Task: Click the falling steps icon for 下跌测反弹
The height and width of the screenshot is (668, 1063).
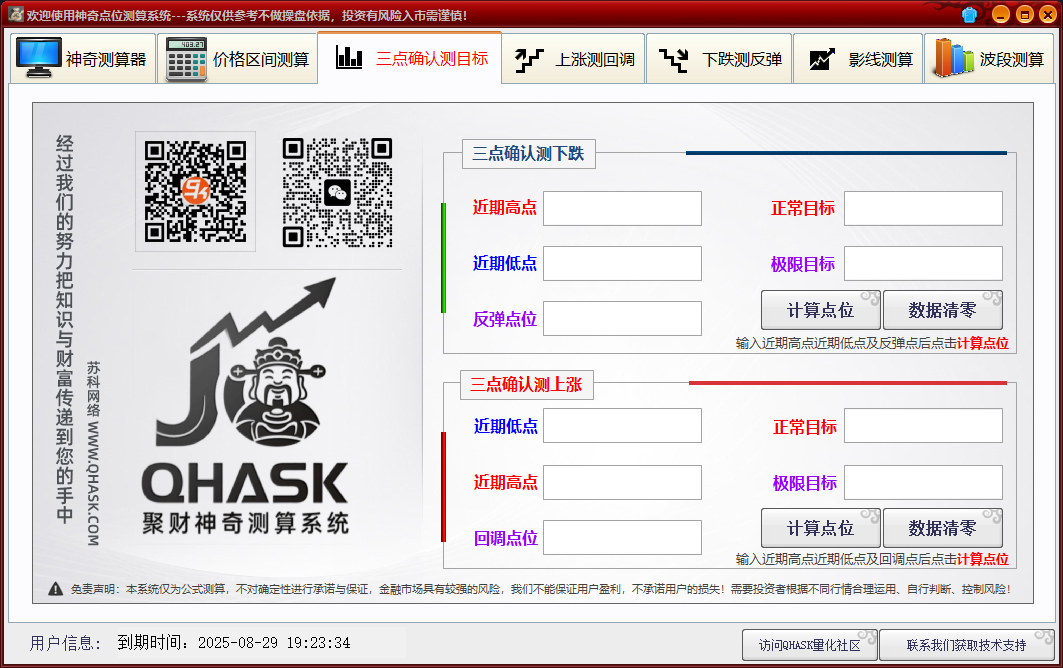Action: (675, 60)
